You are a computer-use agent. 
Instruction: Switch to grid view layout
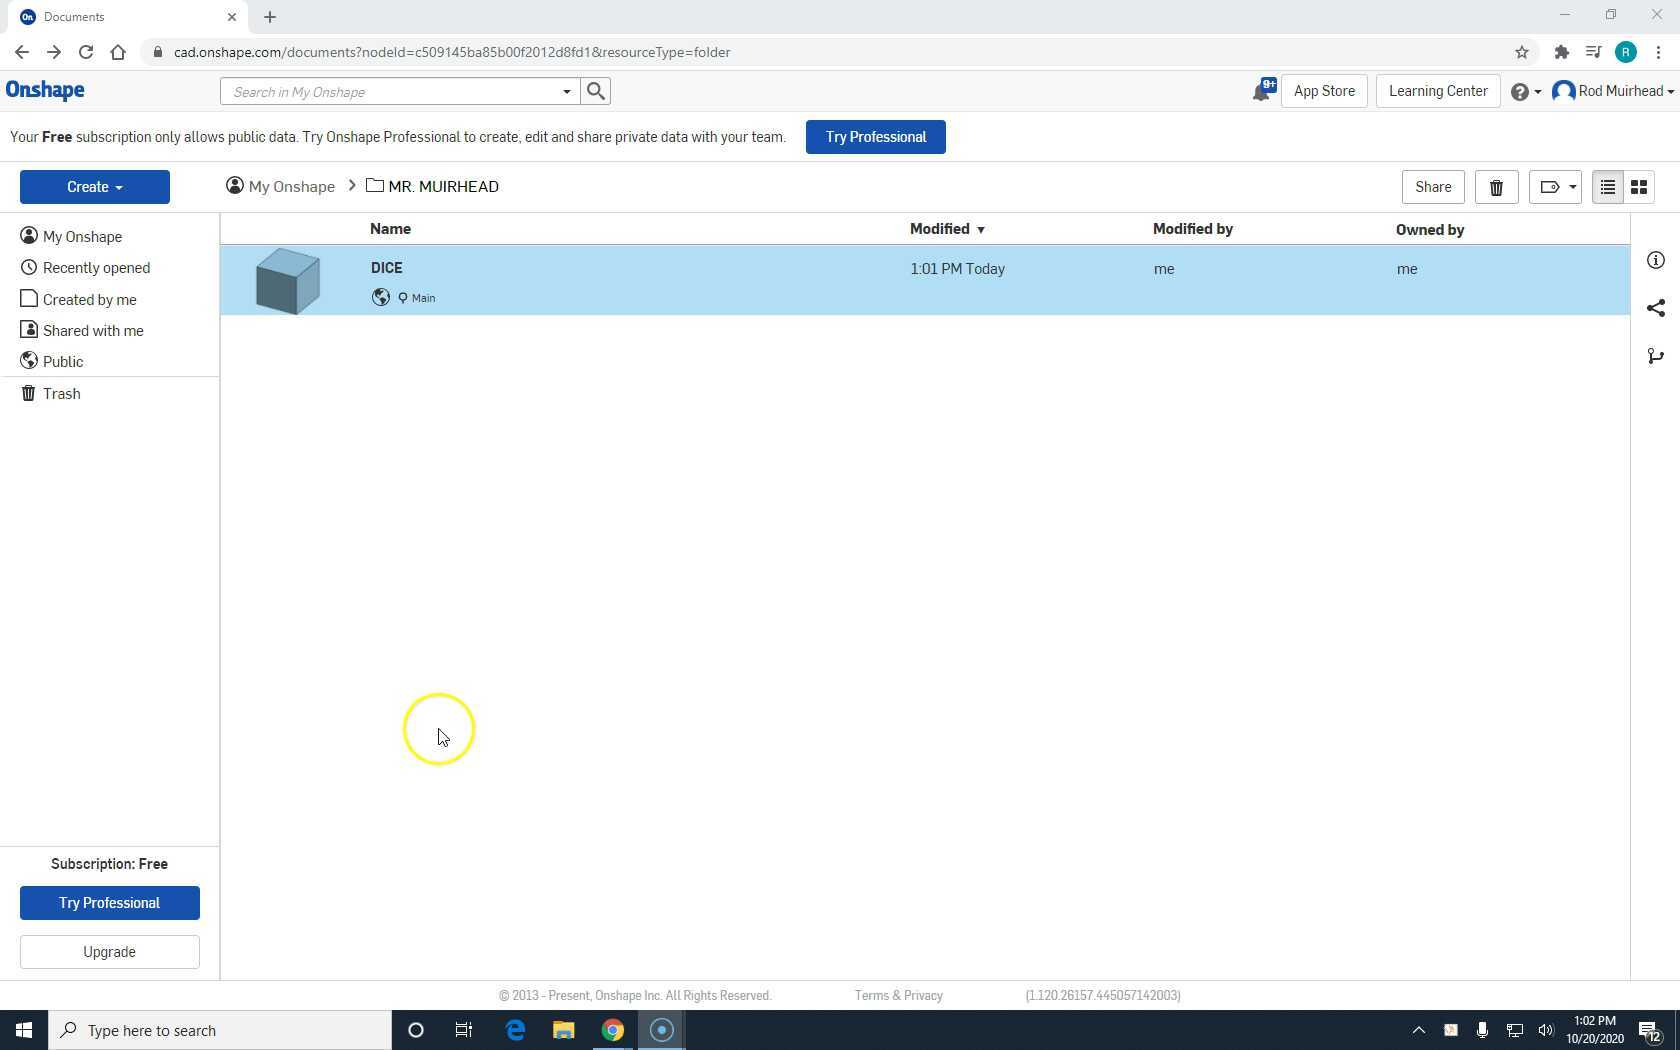click(1638, 186)
